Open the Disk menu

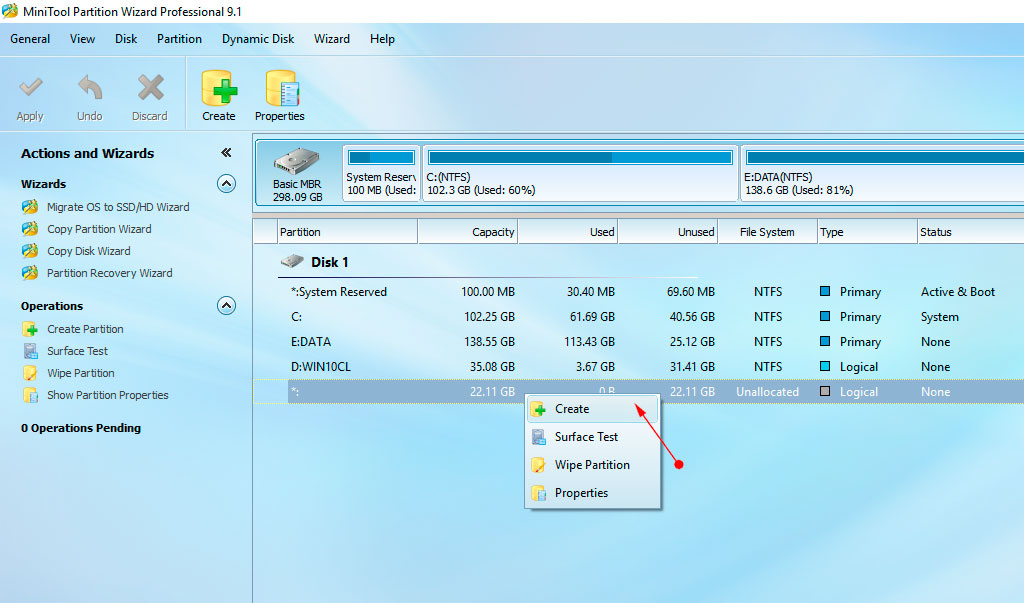coord(126,39)
